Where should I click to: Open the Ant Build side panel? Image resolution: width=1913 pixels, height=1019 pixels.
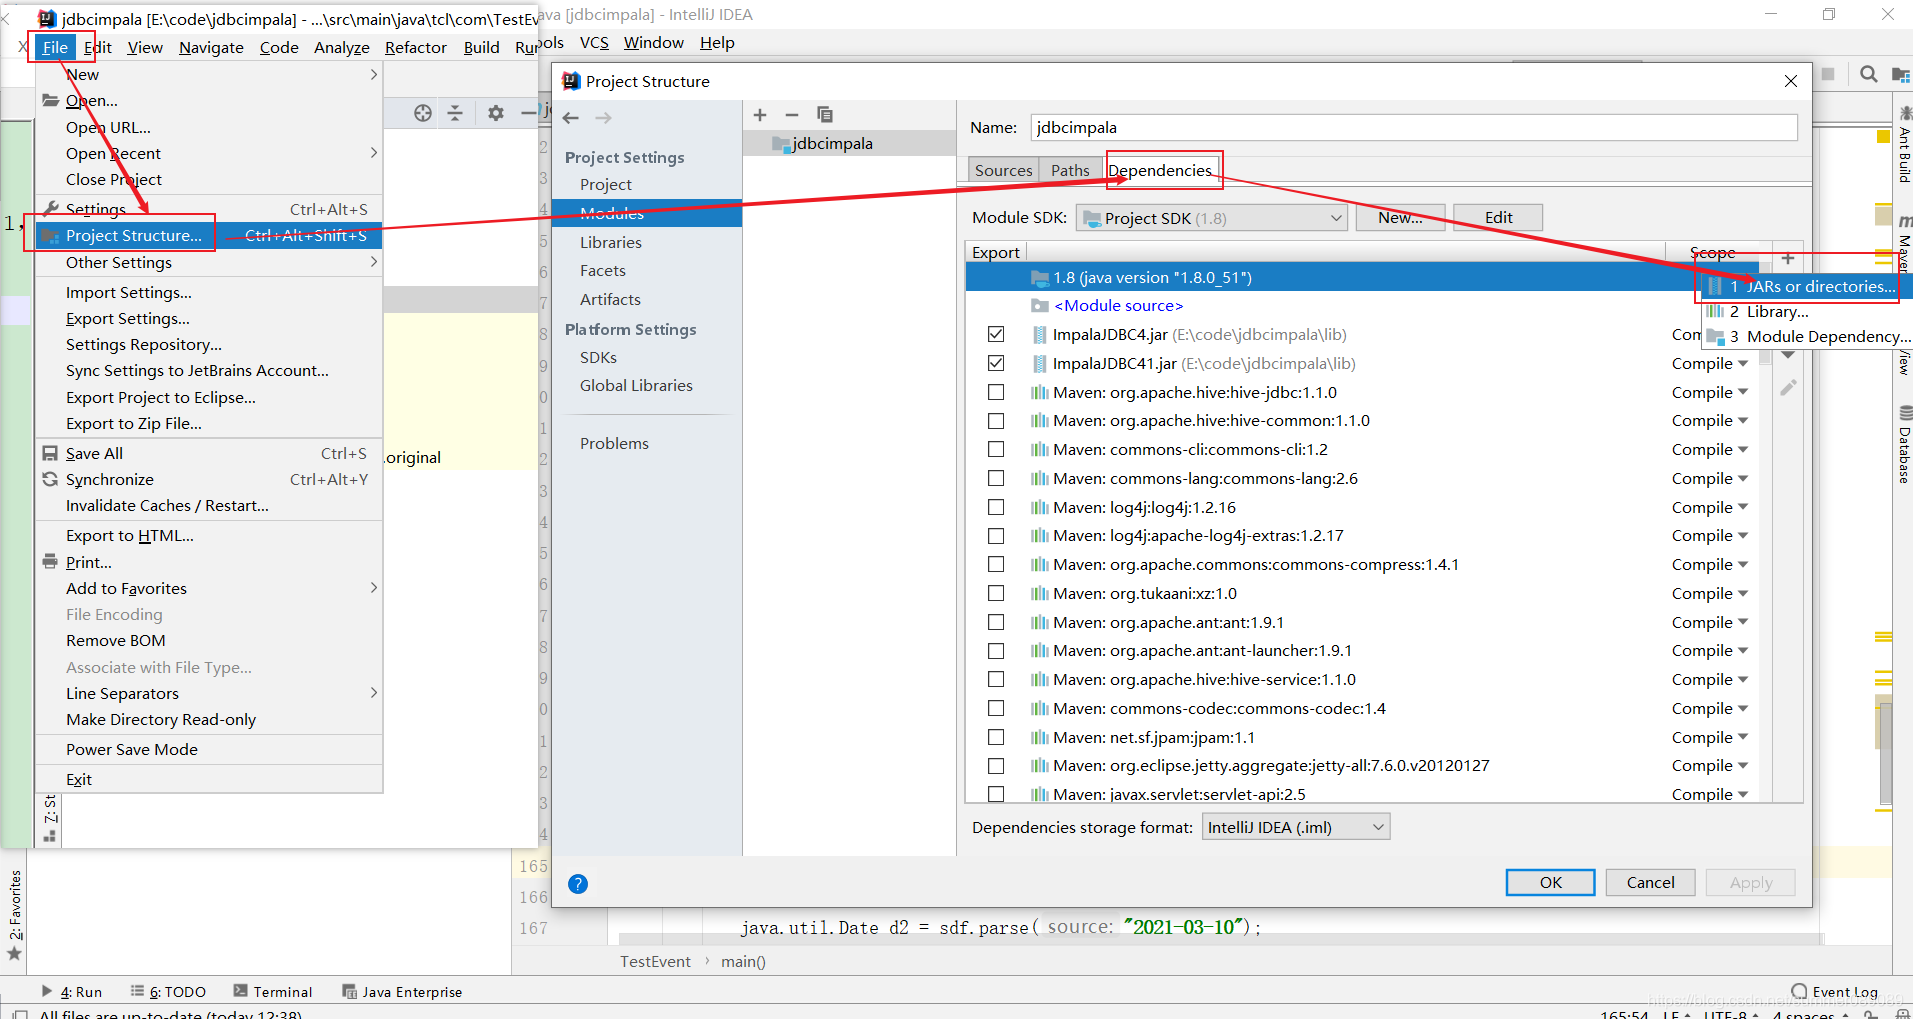[x=1904, y=146]
